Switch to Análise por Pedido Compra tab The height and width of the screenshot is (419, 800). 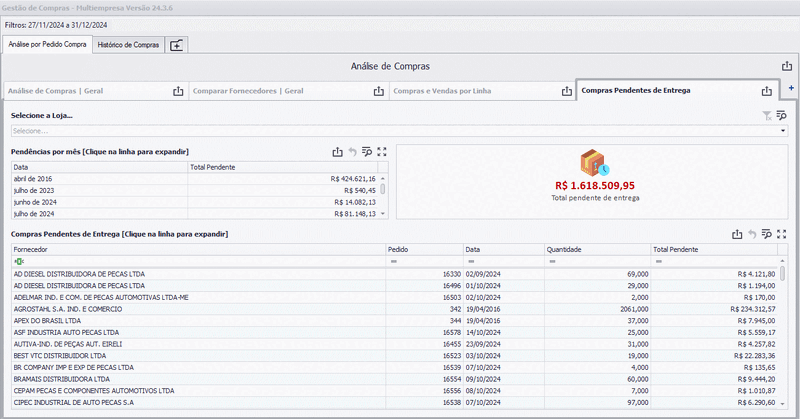point(47,44)
